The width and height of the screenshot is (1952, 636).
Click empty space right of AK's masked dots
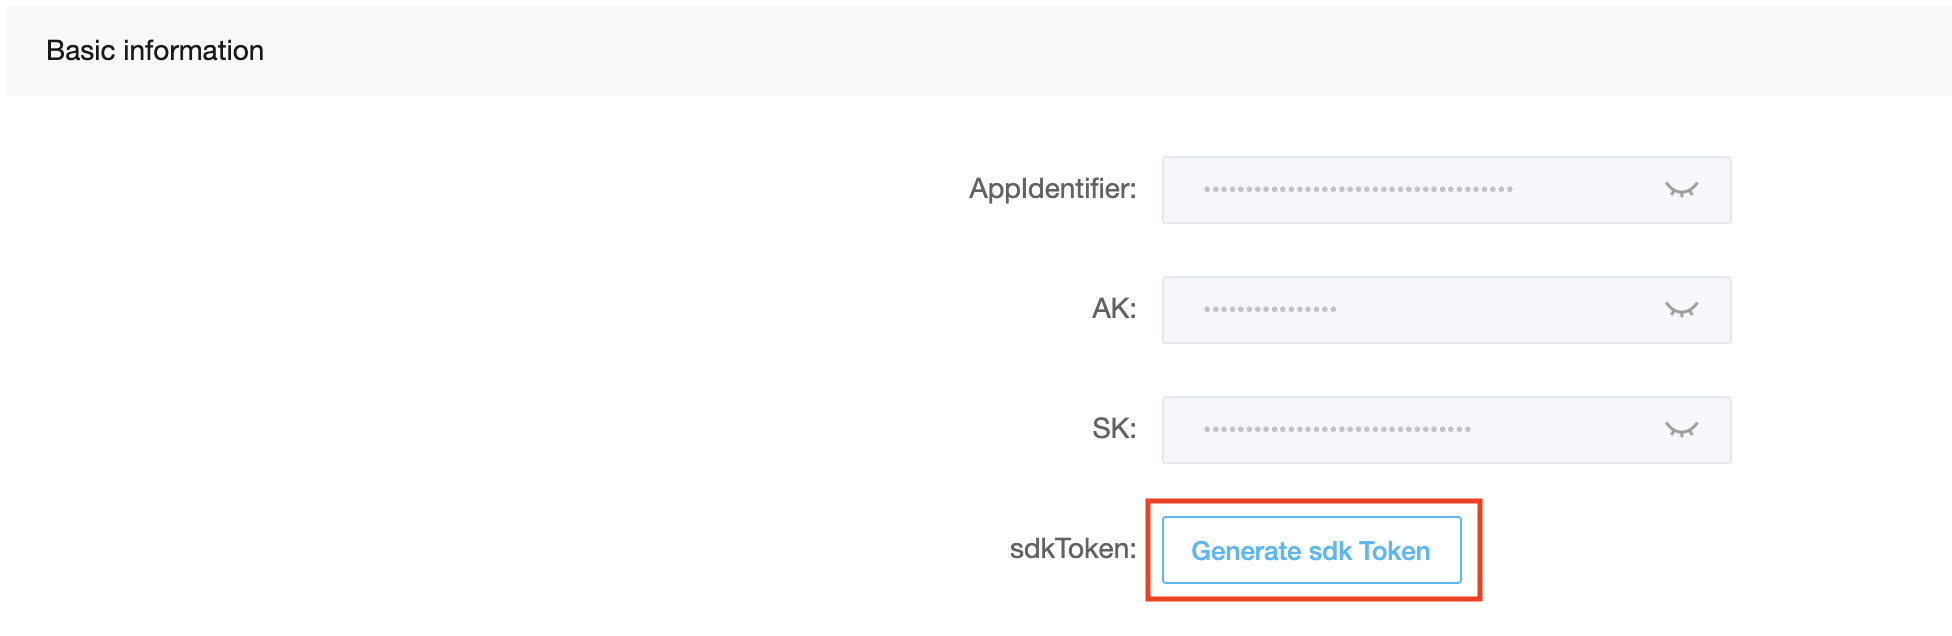coord(1500,310)
